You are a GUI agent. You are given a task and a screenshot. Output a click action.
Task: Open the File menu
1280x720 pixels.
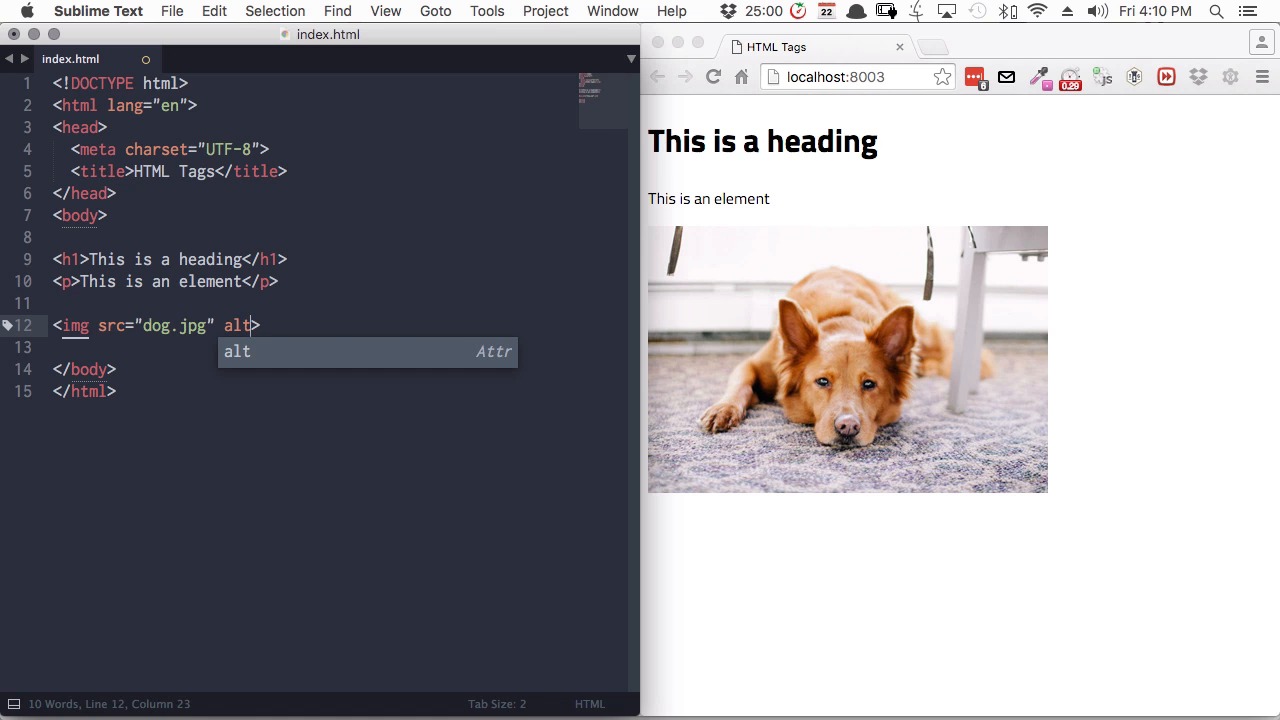click(x=172, y=11)
